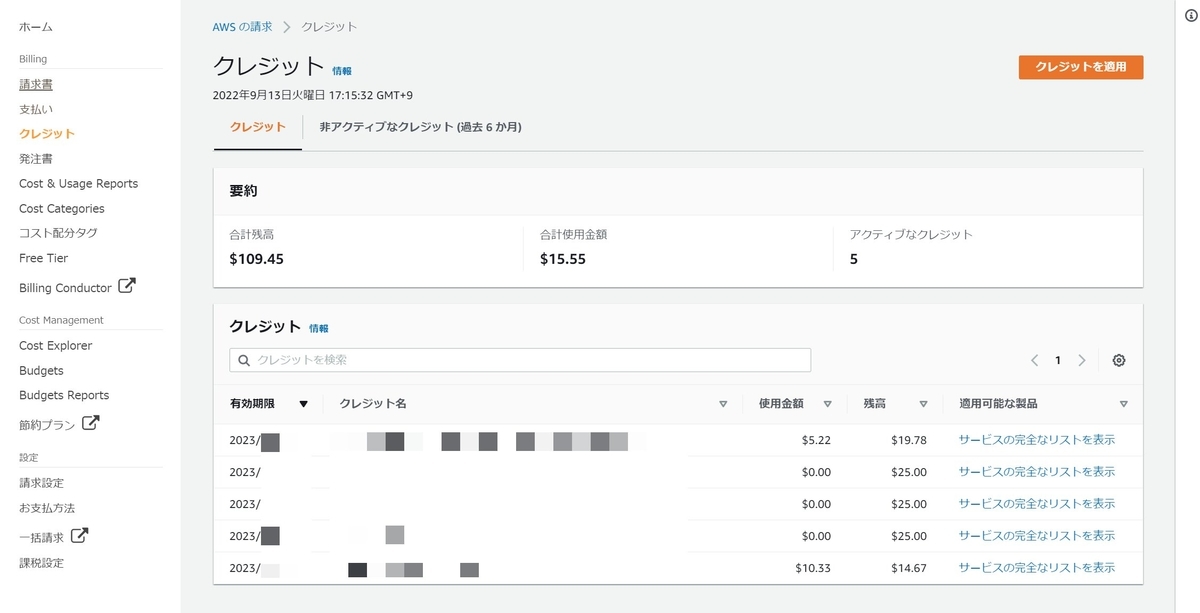Click the $5.22 used amount cell
Image resolution: width=1200 pixels, height=613 pixels.
816,440
